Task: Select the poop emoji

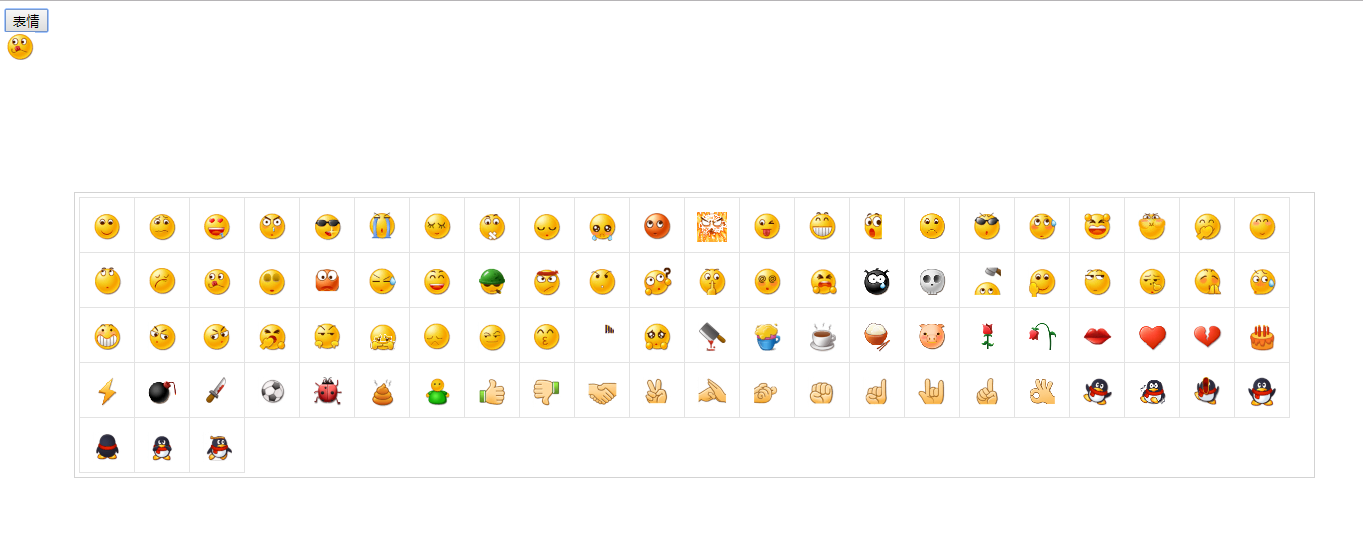Action: tap(382, 391)
